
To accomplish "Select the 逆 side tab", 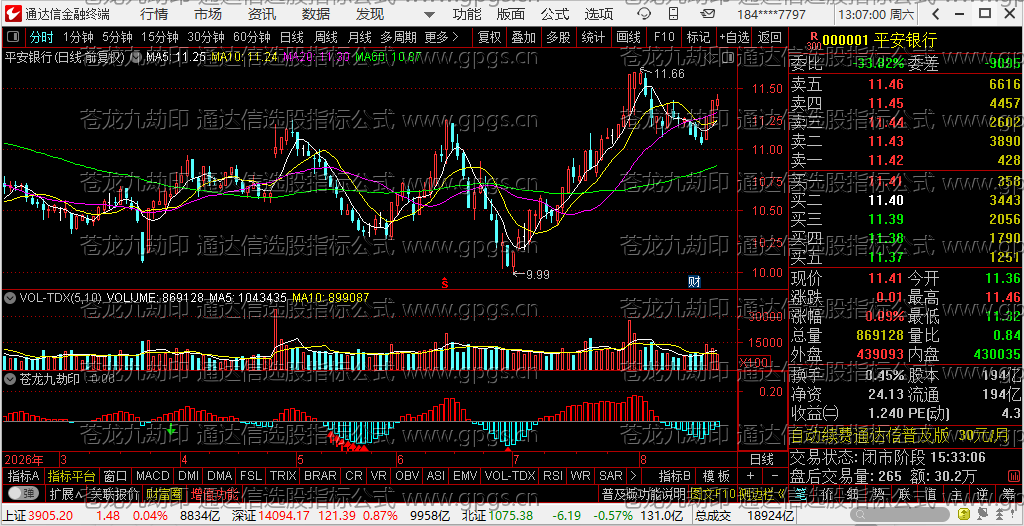I will point(980,493).
